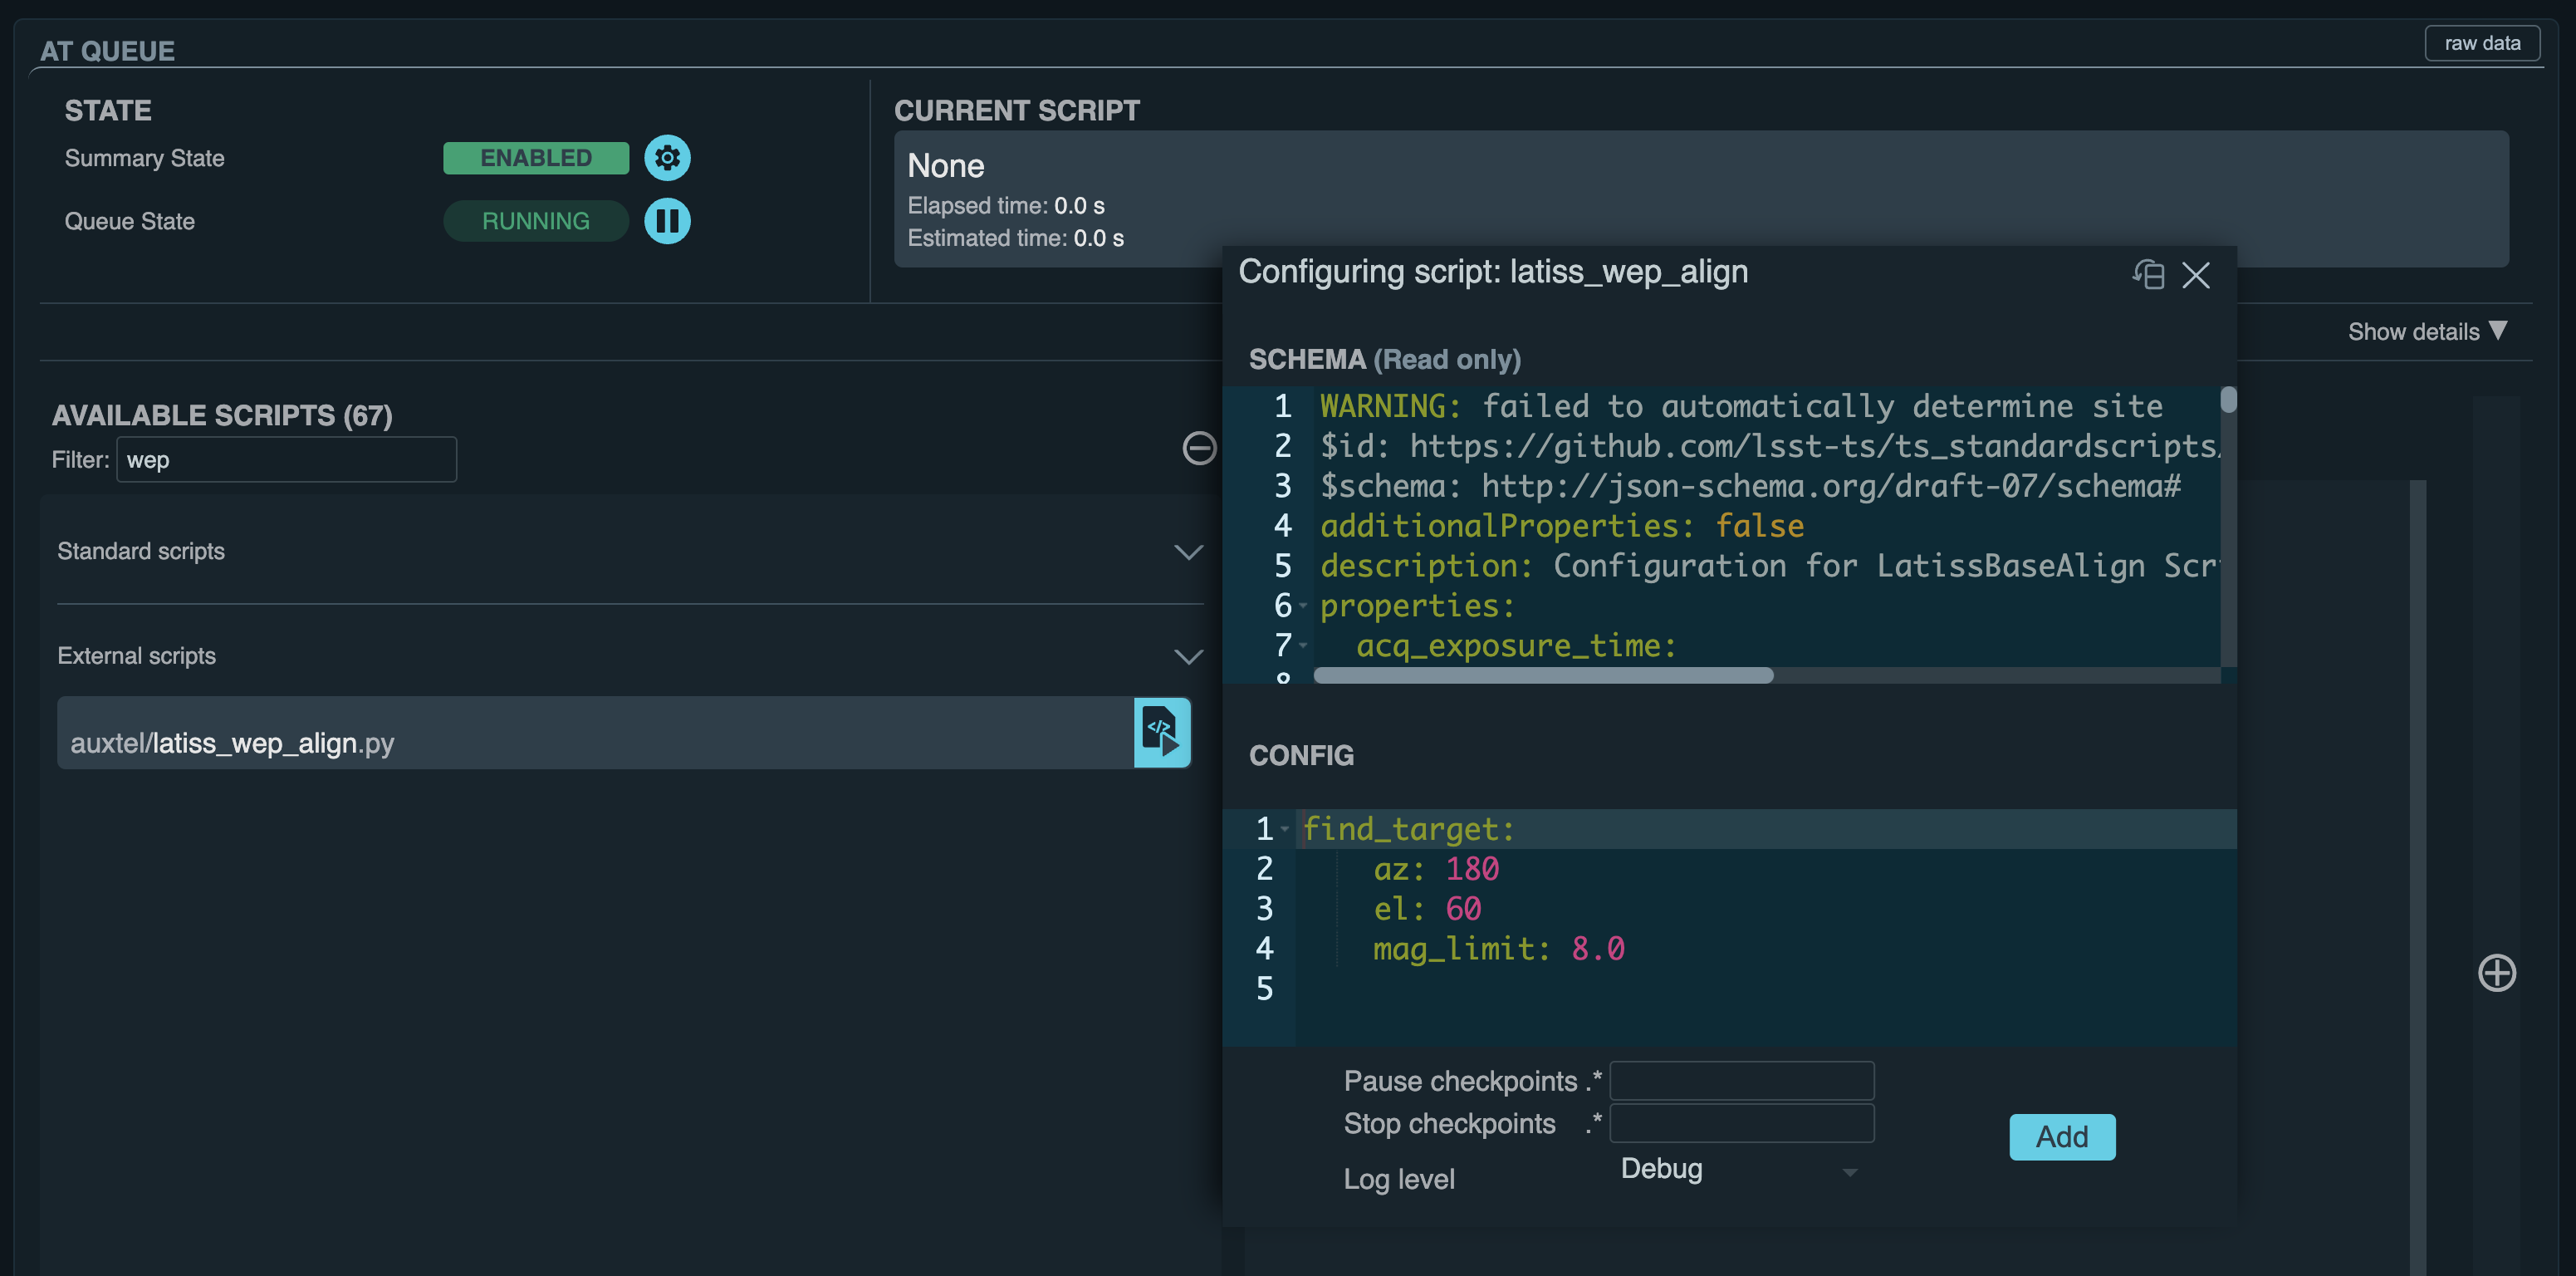Open summary state settings gear
Image resolution: width=2576 pixels, height=1276 pixels.
tap(667, 158)
